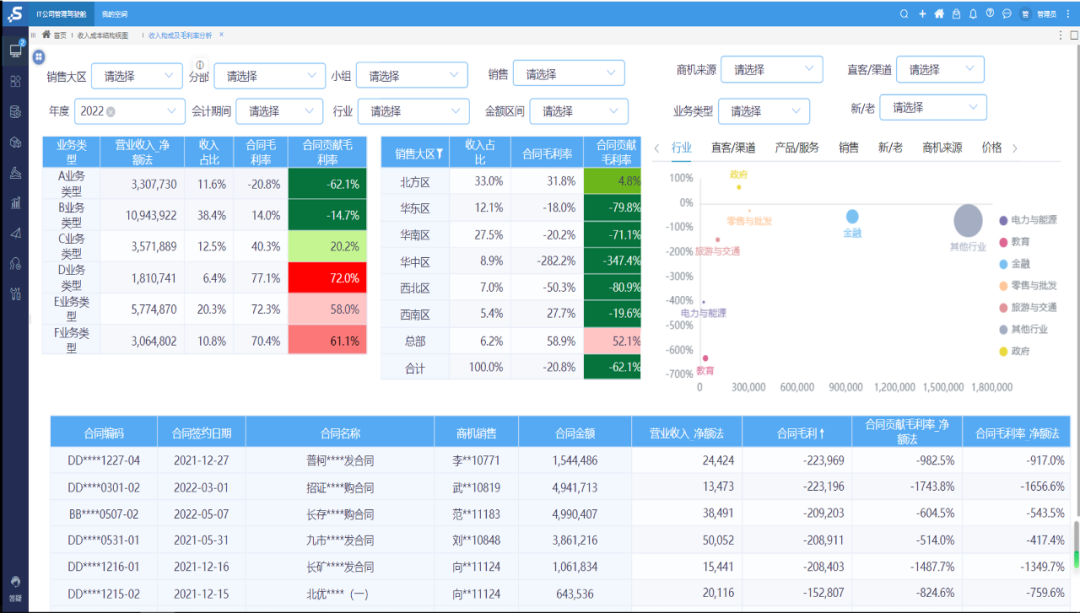
Task: Switch to chart tab 销售
Action: pos(849,147)
